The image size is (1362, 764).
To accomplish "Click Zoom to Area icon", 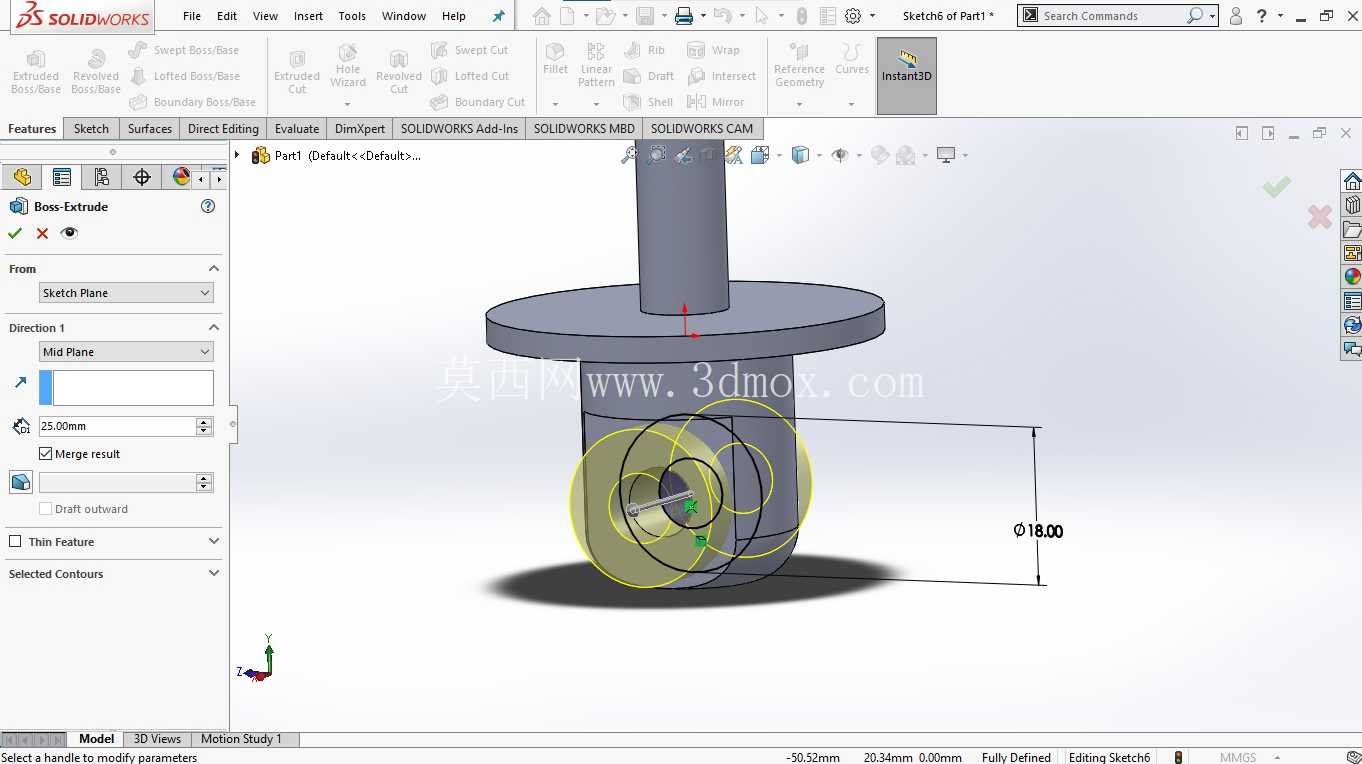I will coord(656,155).
